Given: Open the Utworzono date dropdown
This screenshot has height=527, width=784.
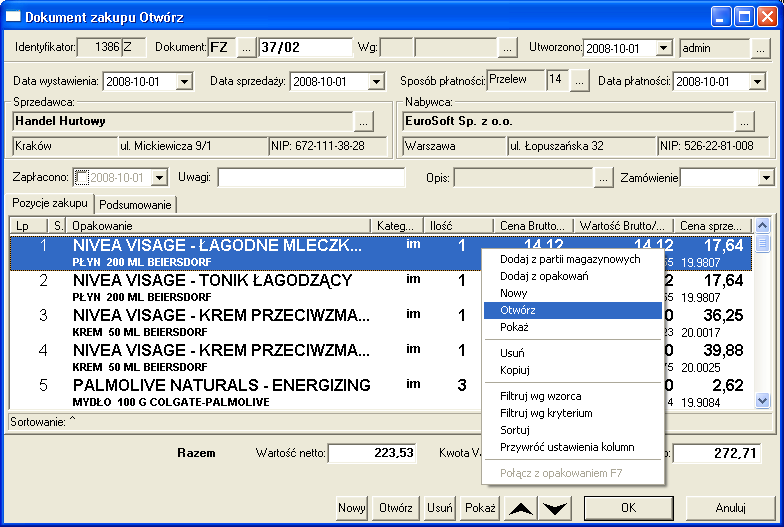Looking at the screenshot, I should [x=663, y=48].
